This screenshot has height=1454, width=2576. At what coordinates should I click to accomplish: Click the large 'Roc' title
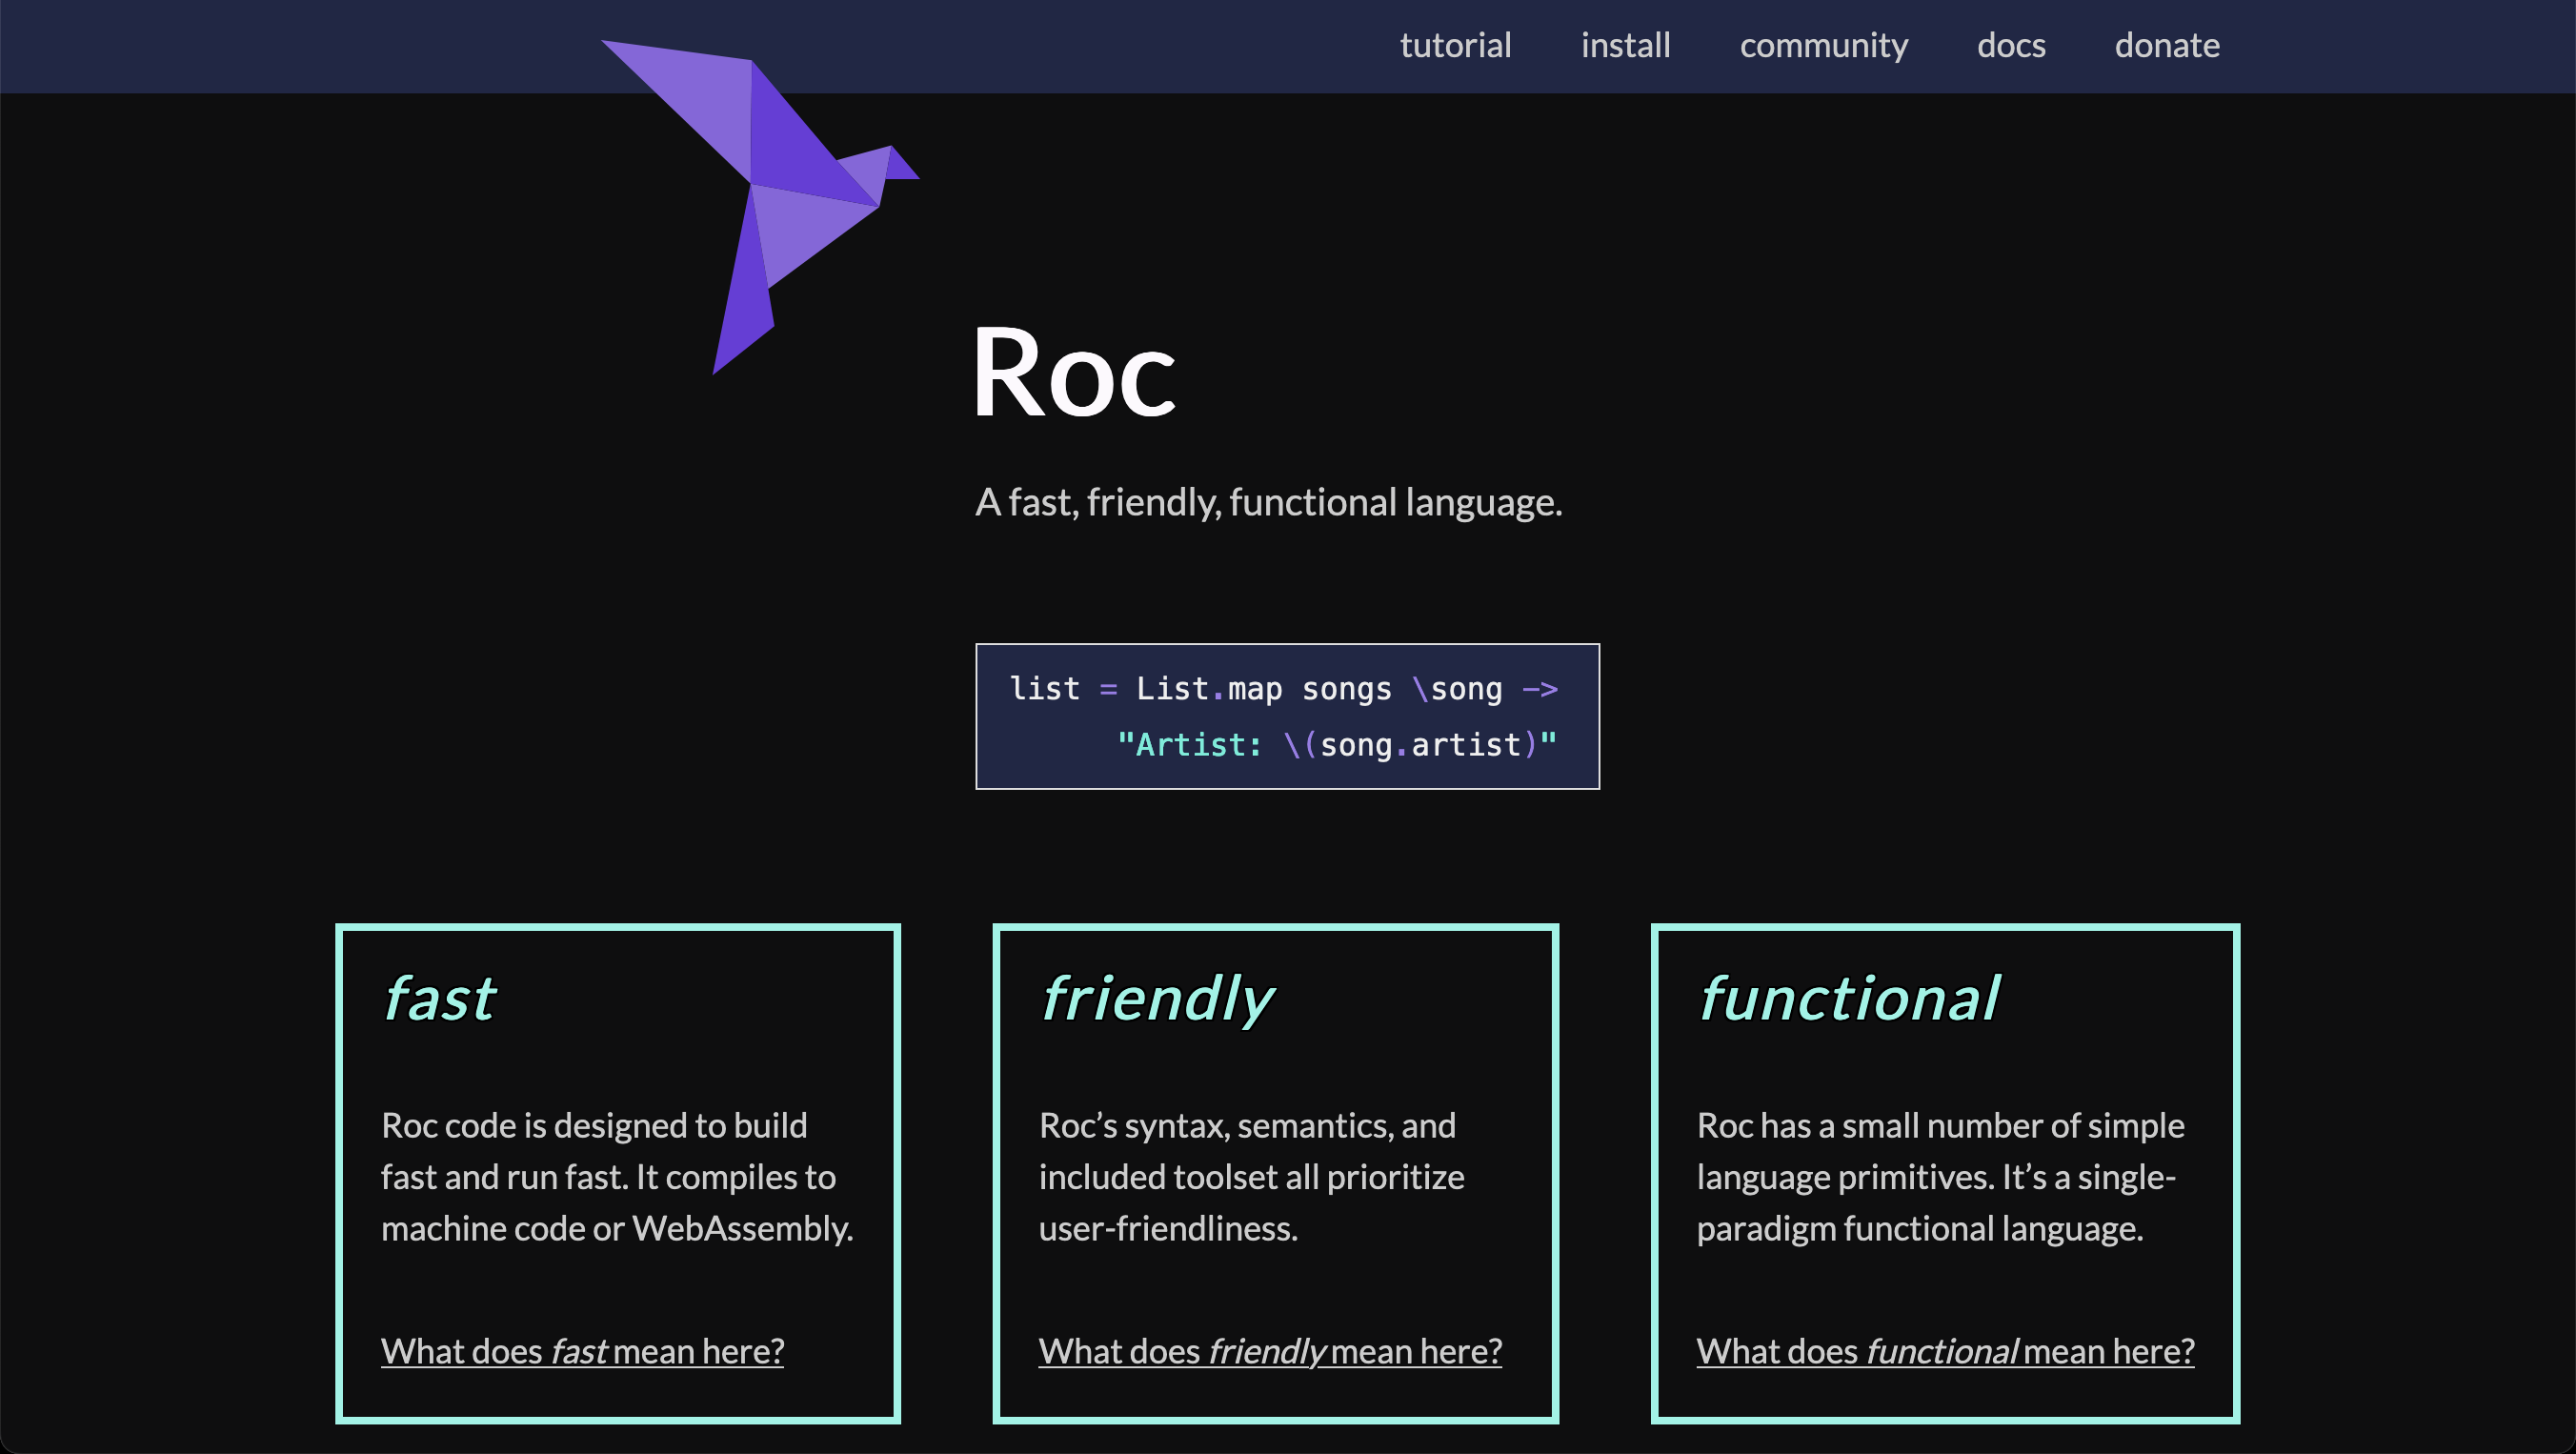pos(1074,373)
